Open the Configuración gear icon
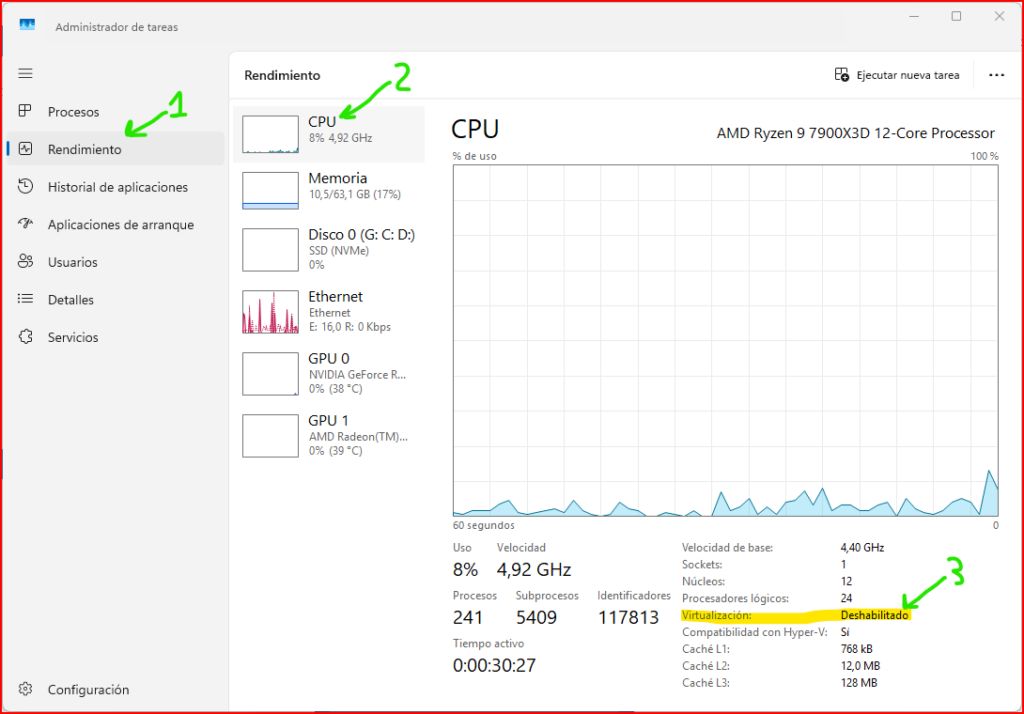This screenshot has width=1024, height=714. click(26, 689)
